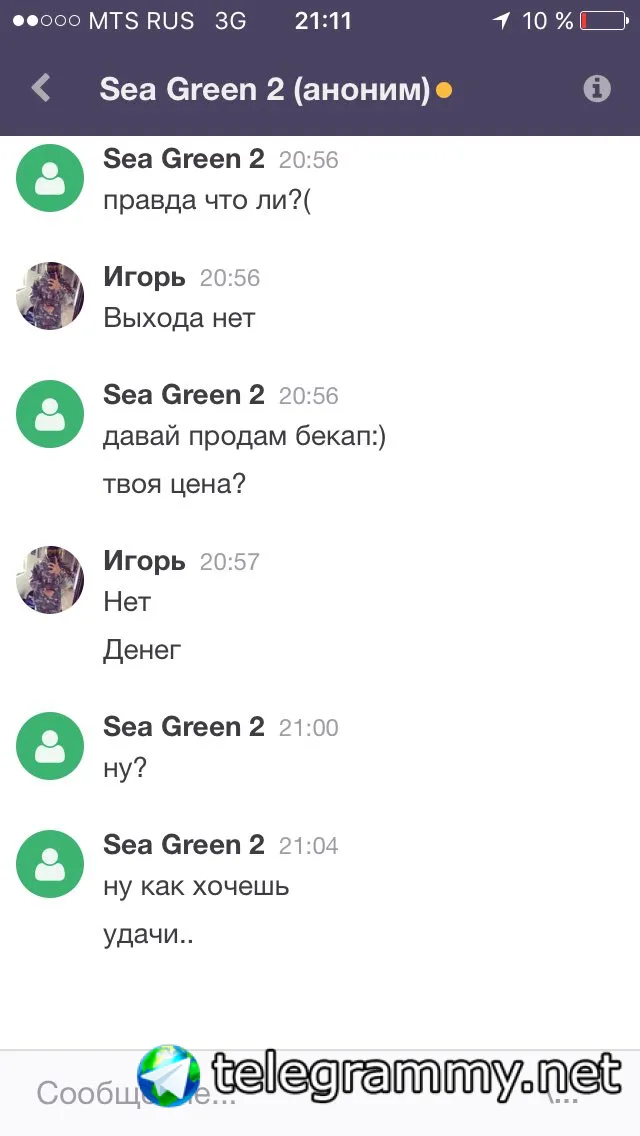Tap sender name 'Игорь' at 20:56
The height and width of the screenshot is (1136, 640).
pos(144,277)
